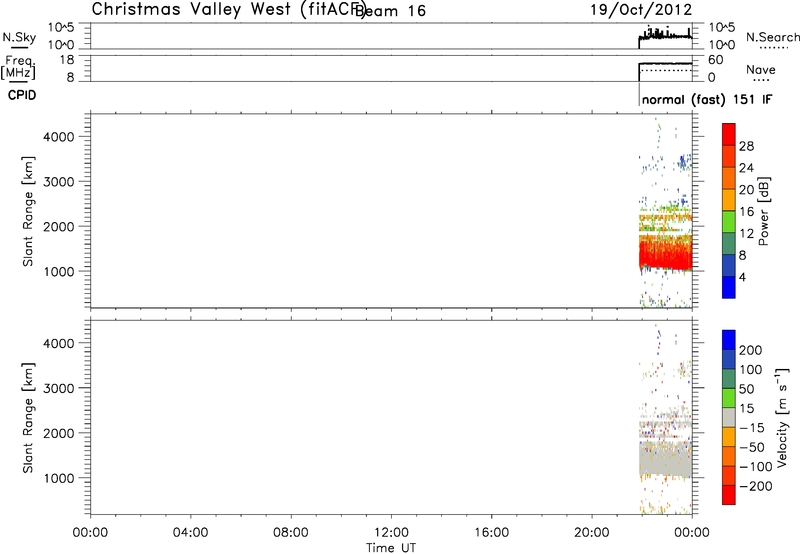
Task: Click the 'Velocity [m s-1]' colorbar label
Action: 782,417
